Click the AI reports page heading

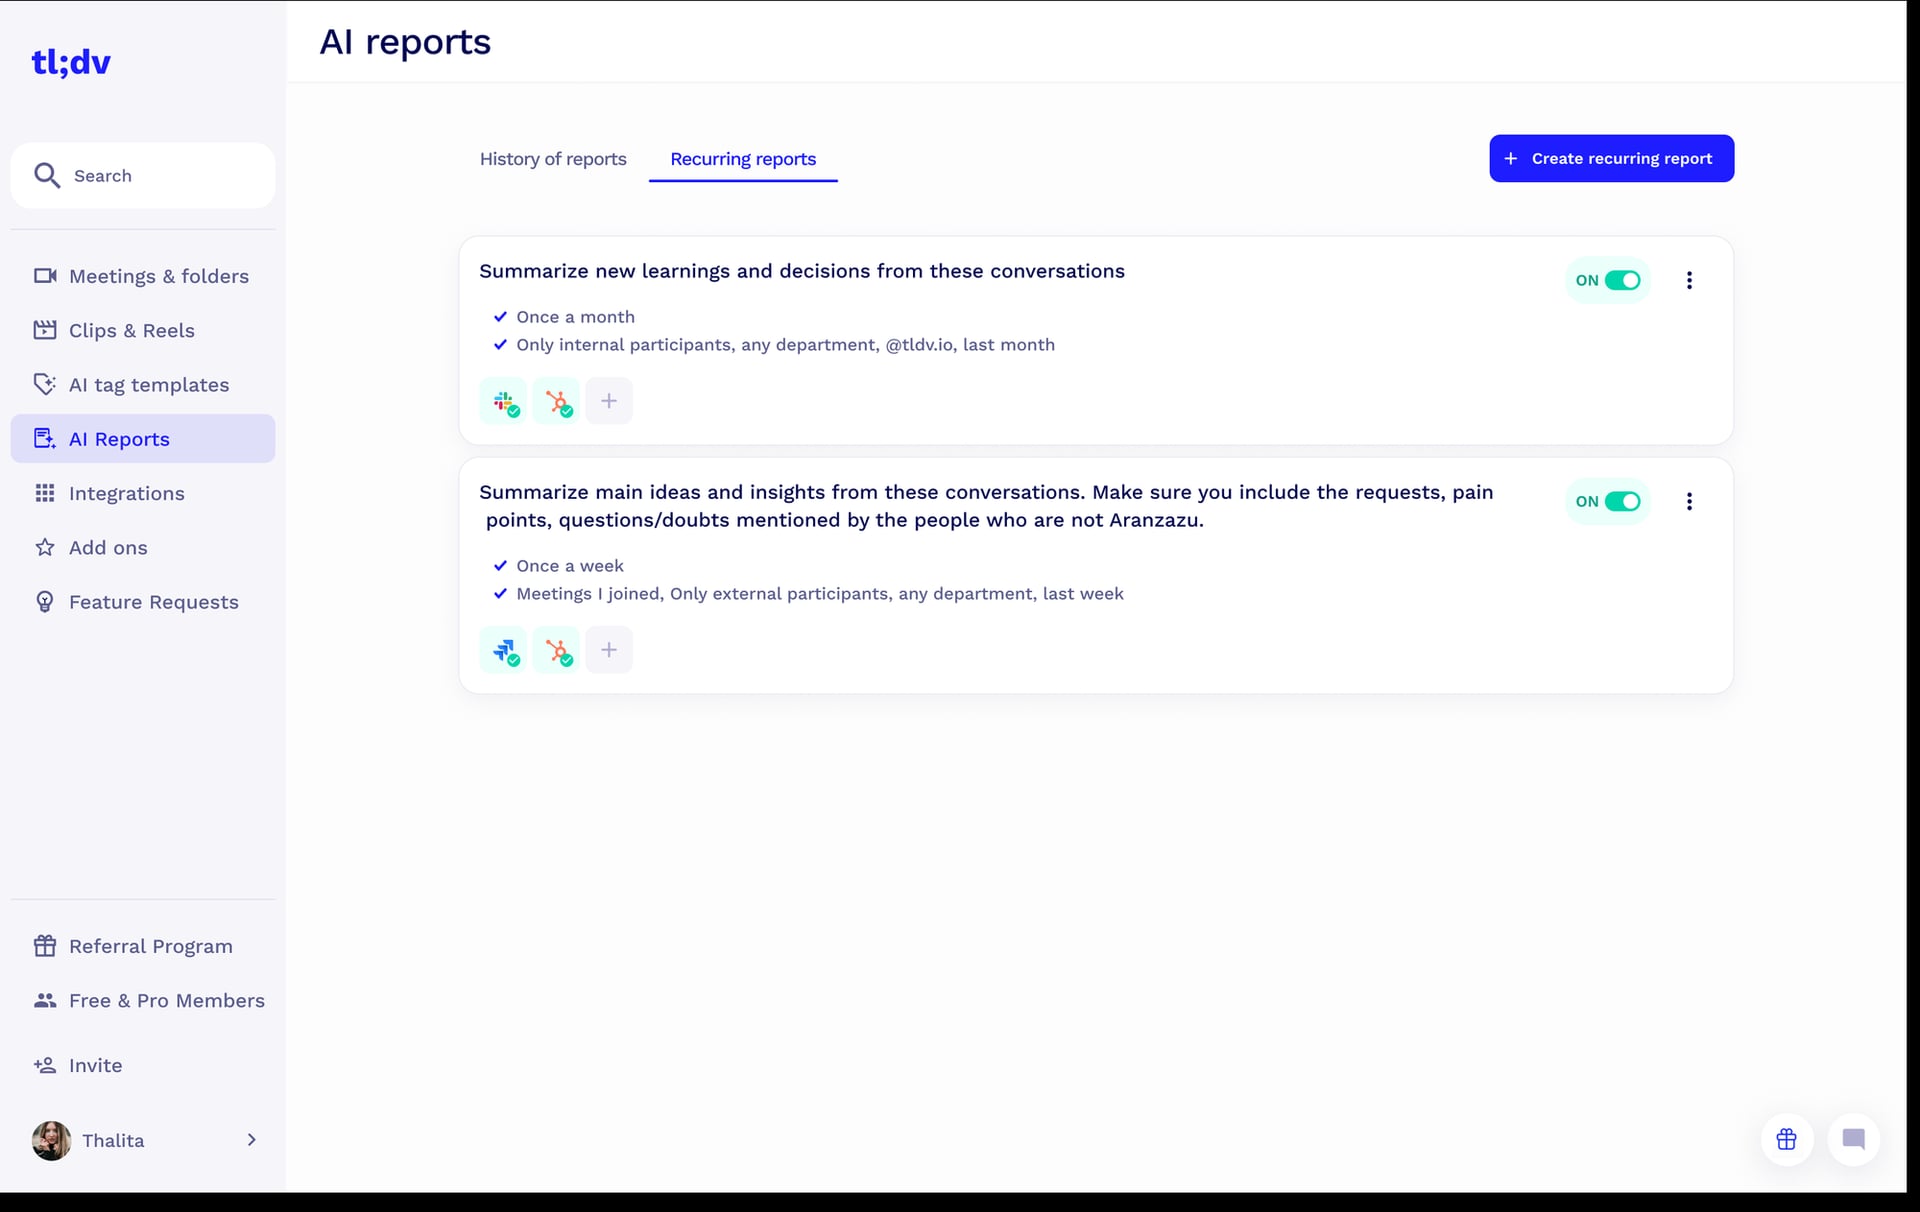(405, 42)
